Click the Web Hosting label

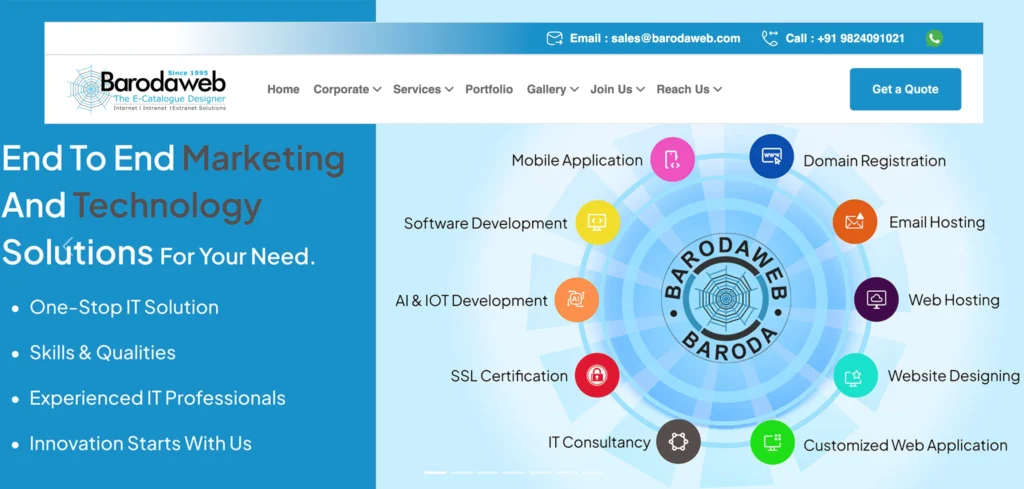[954, 300]
